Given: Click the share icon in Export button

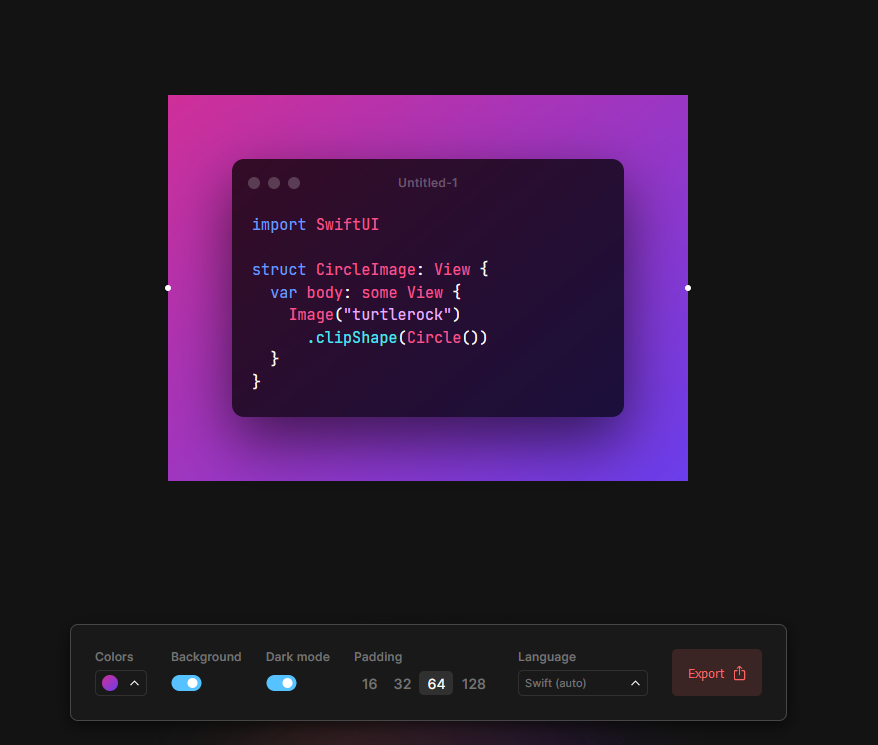Looking at the screenshot, I should point(740,673).
